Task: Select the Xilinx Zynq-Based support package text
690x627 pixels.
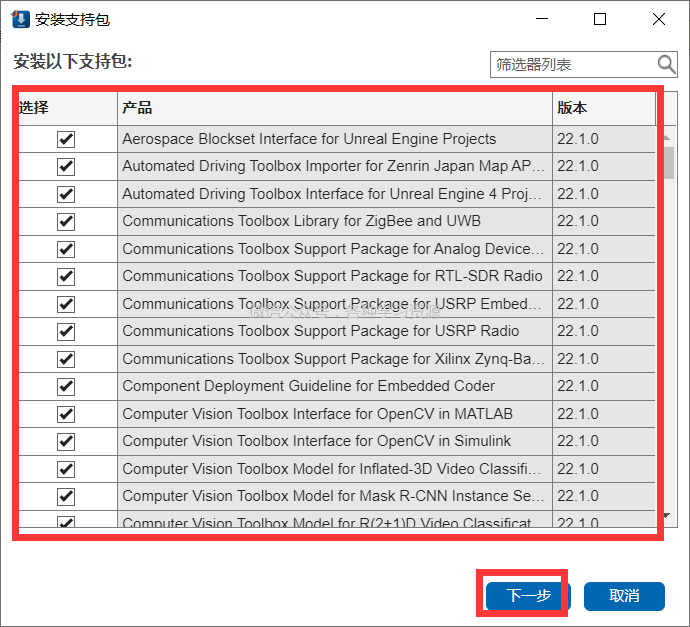Action: [334, 359]
